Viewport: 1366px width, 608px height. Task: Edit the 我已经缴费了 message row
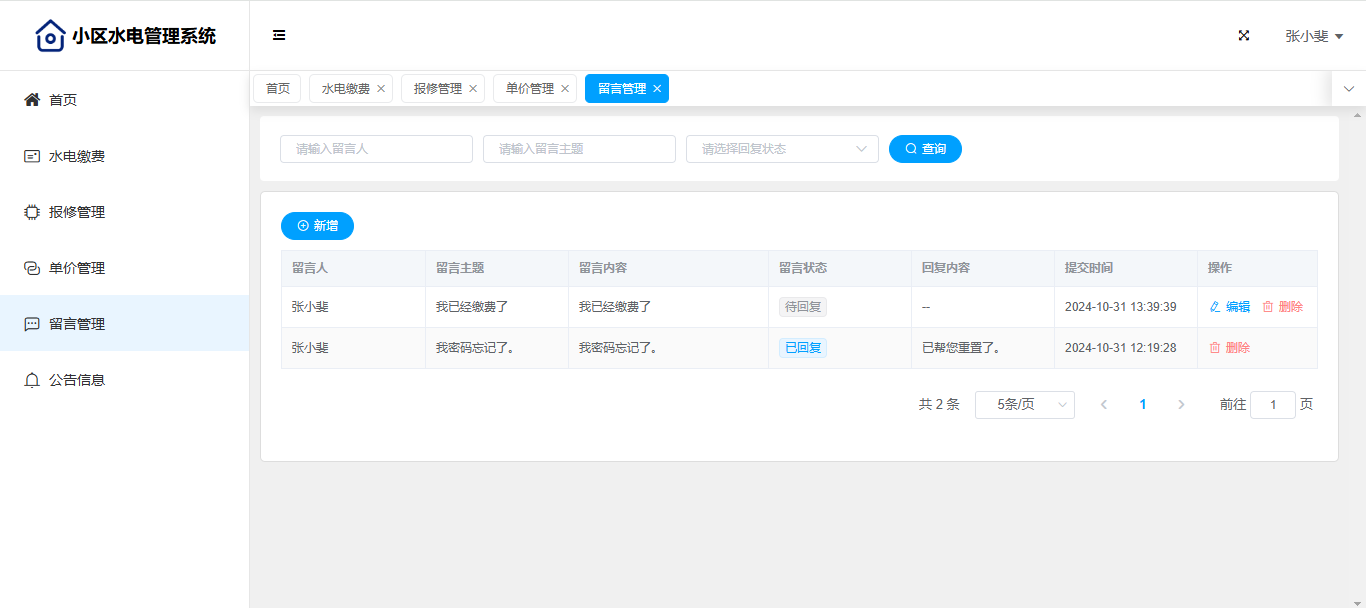[x=1230, y=307]
